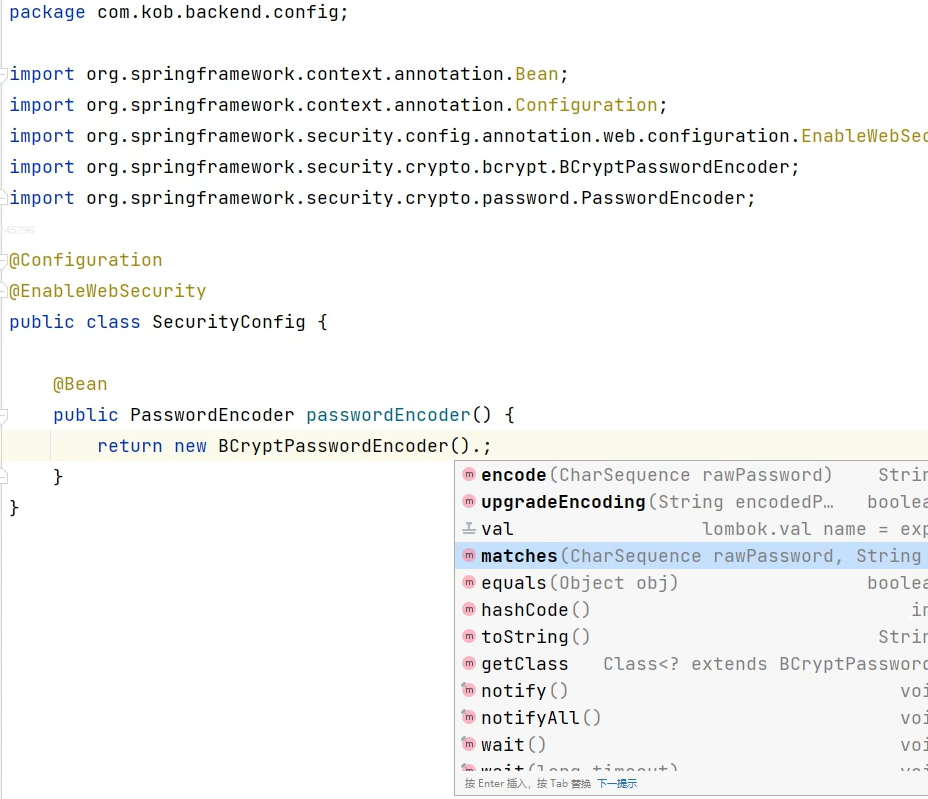Click the method icon beside getClass
The image size is (928, 799).
(469, 663)
